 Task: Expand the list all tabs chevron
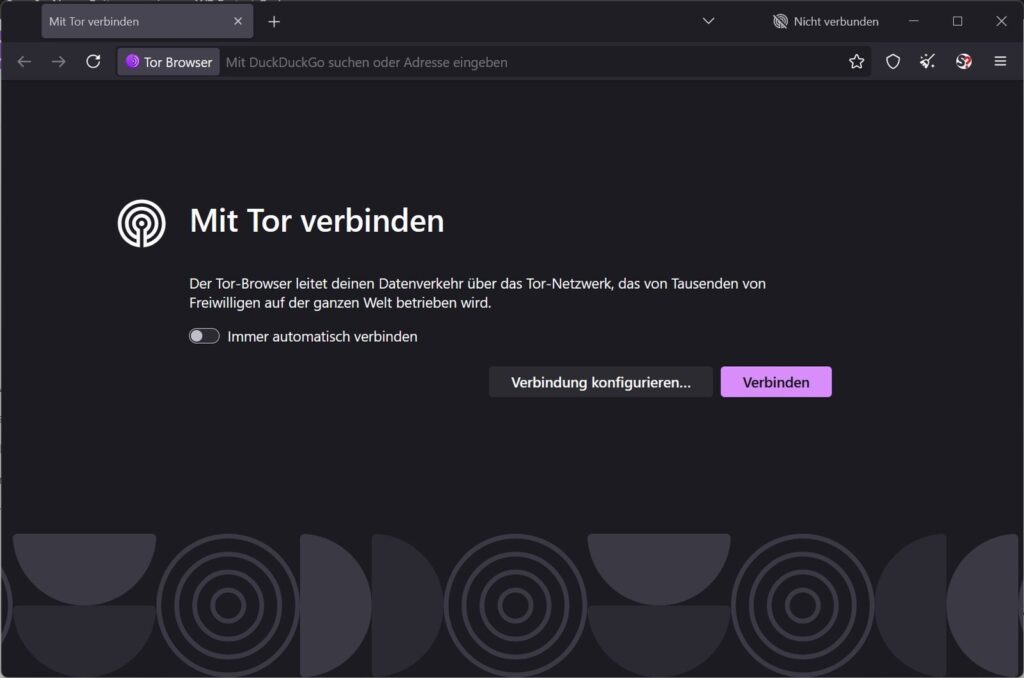pos(709,21)
